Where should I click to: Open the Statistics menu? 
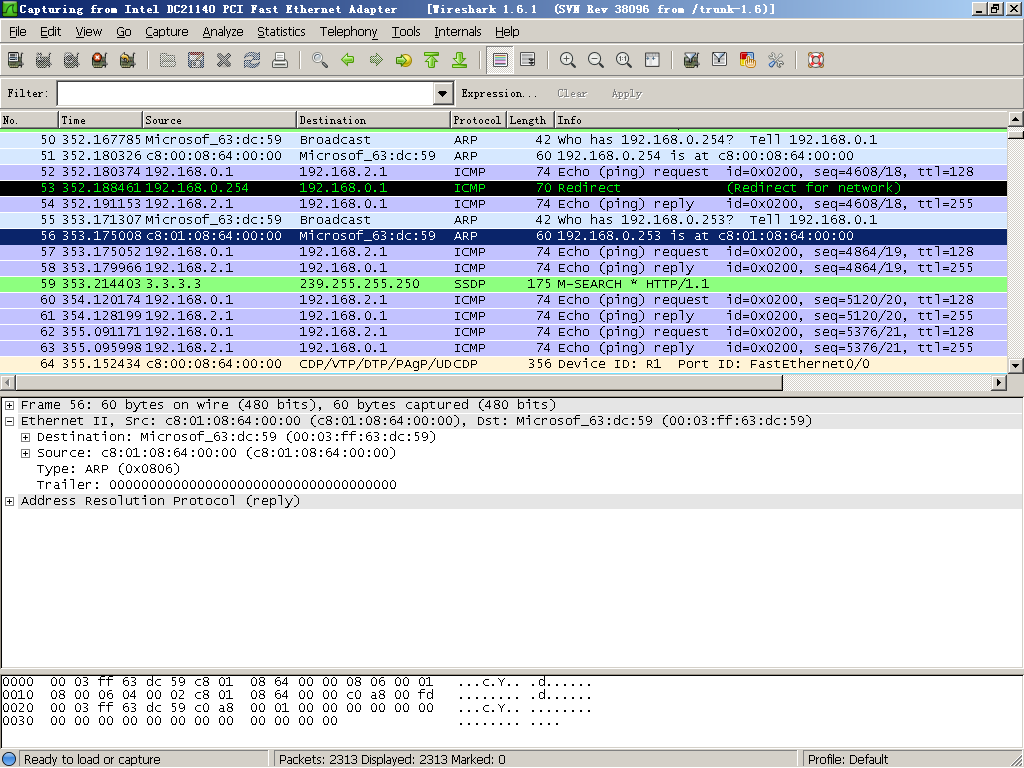pos(281,31)
